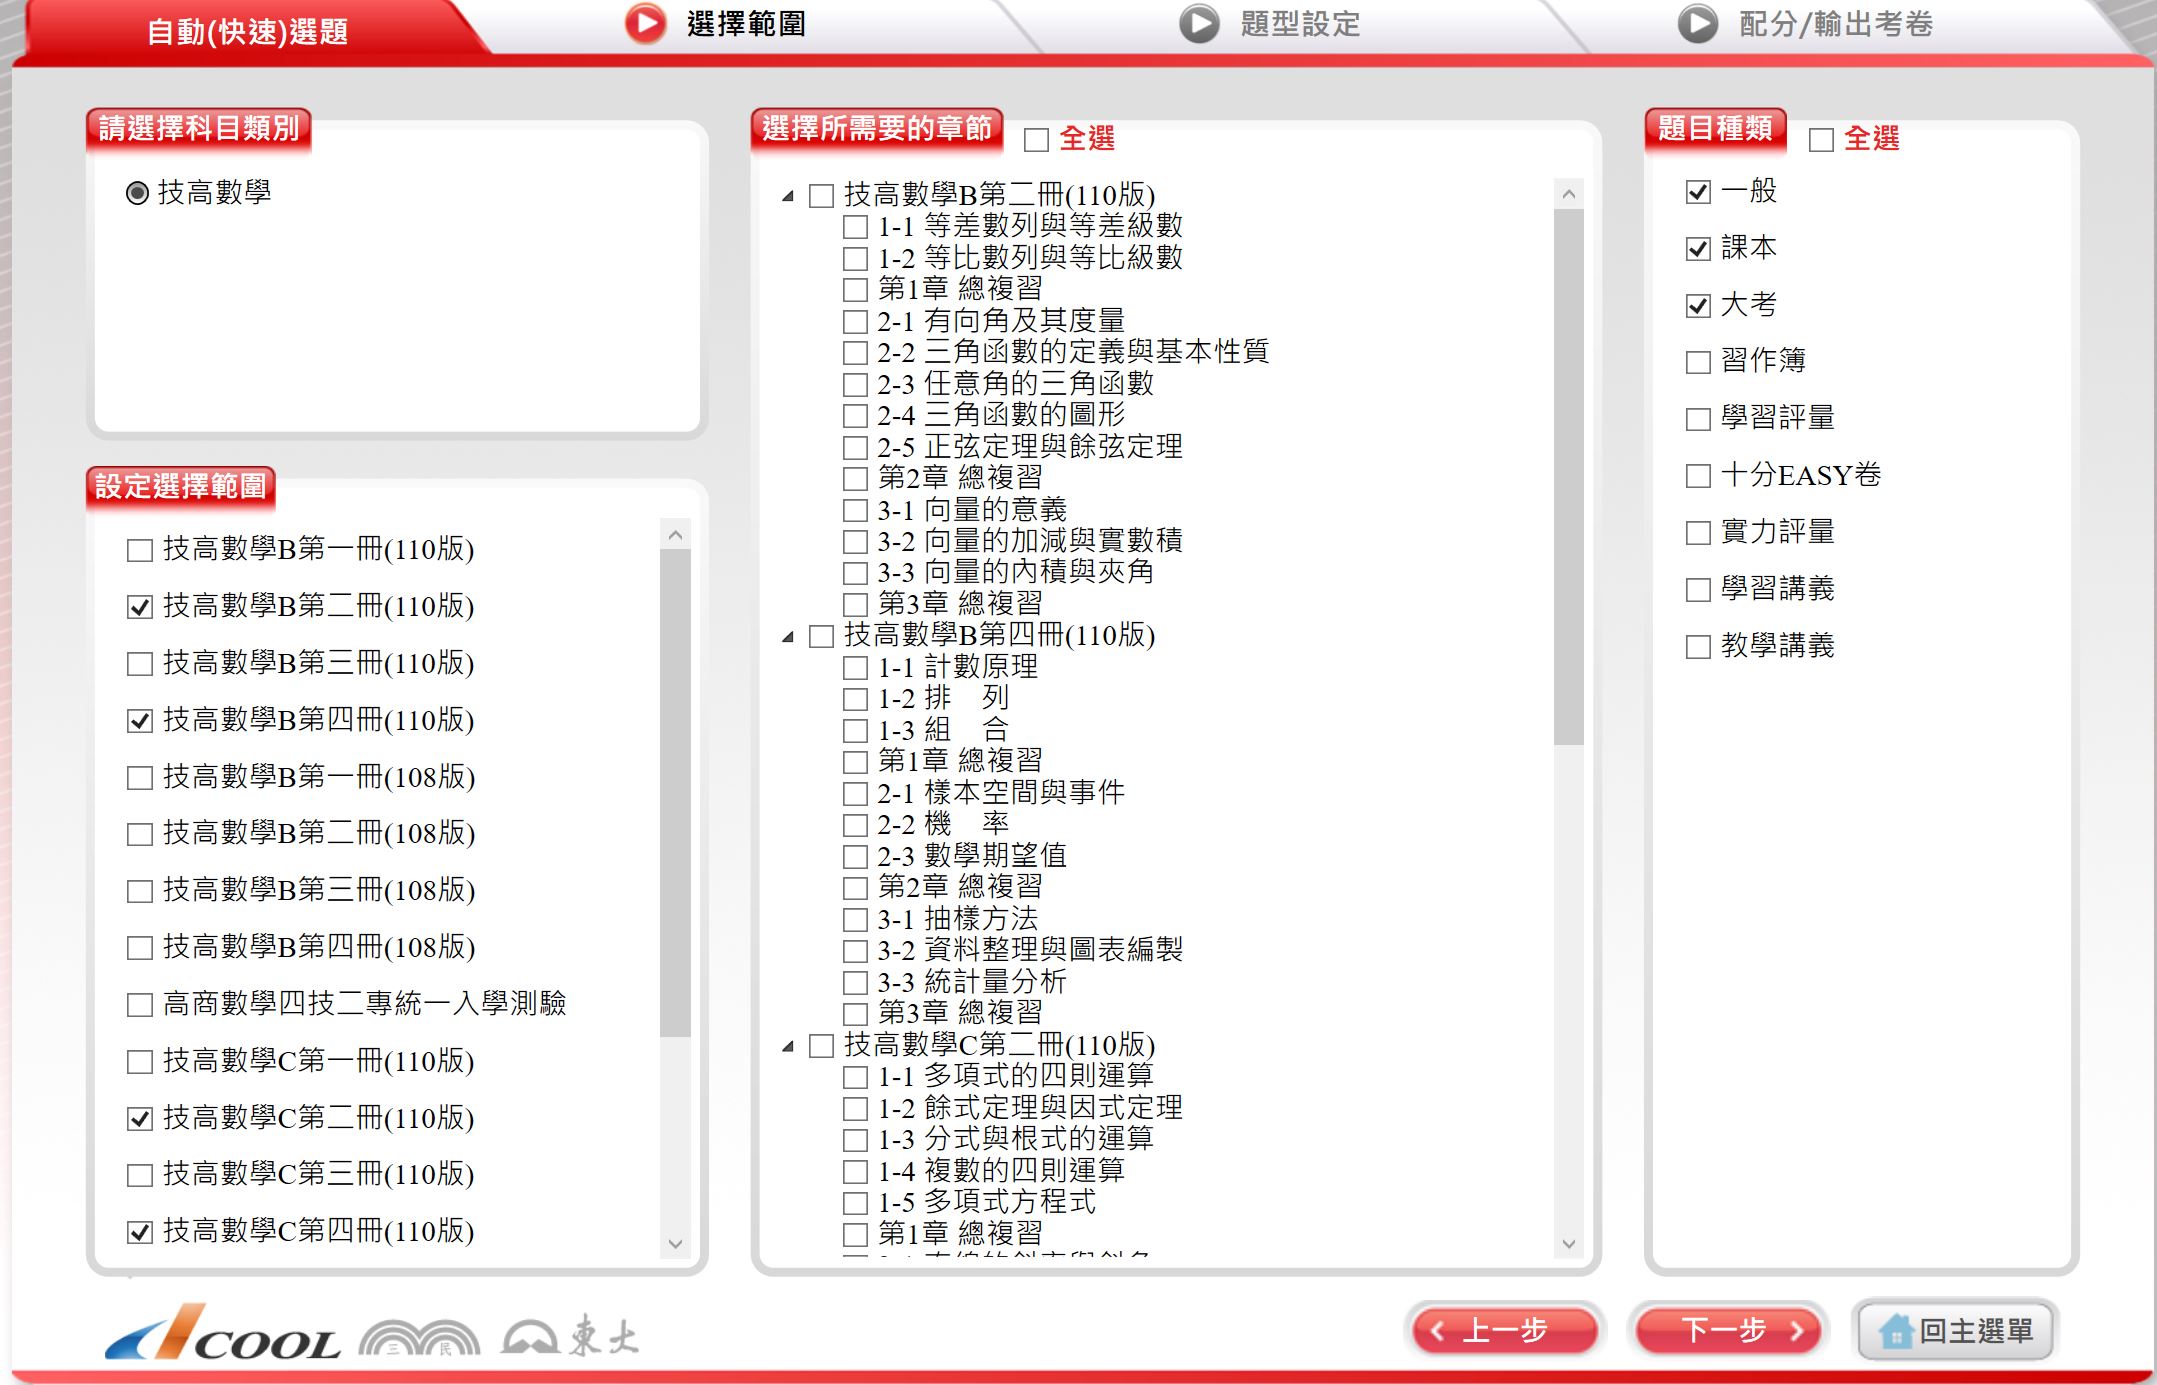This screenshot has height=1385, width=2157.
Task: Collapse the 技高數學B第四冊(110版) tree node
Action: (x=788, y=636)
